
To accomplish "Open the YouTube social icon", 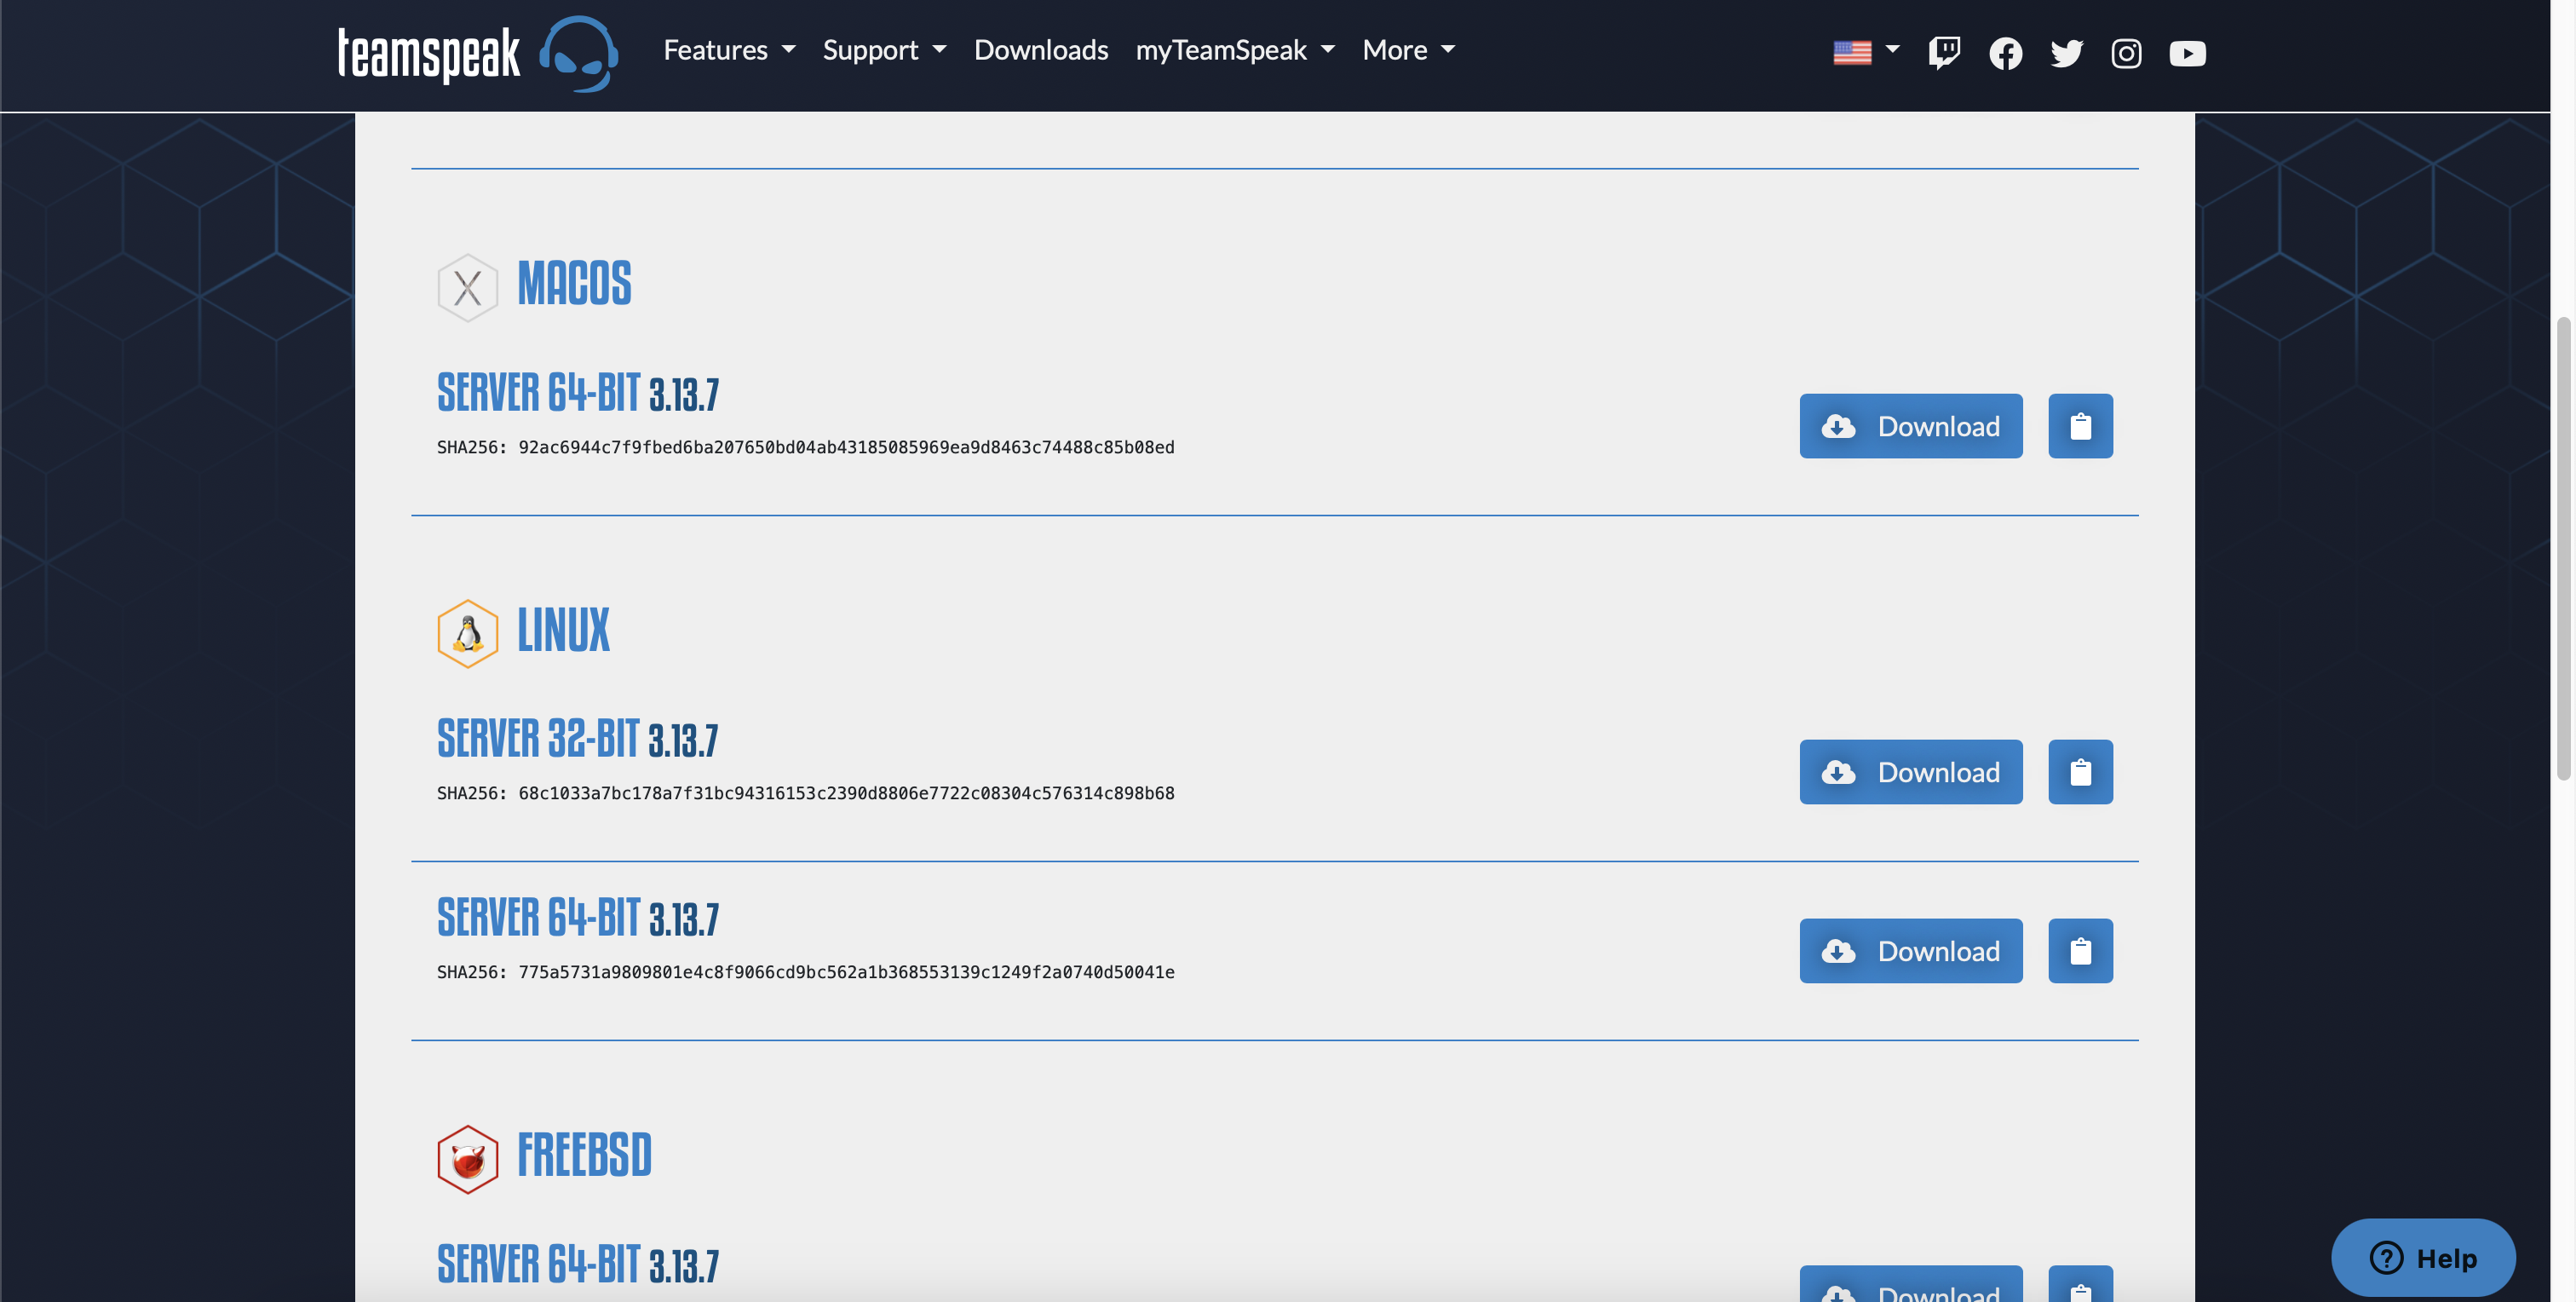I will tap(2187, 53).
